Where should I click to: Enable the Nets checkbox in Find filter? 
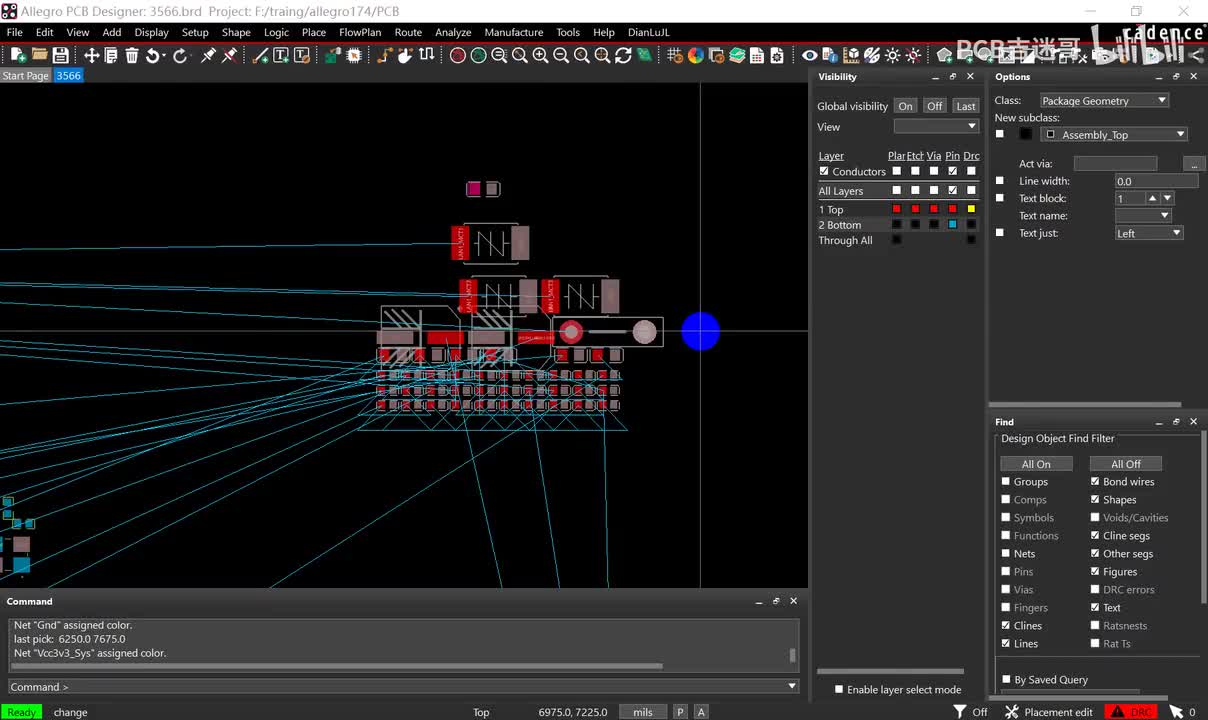coord(1006,554)
